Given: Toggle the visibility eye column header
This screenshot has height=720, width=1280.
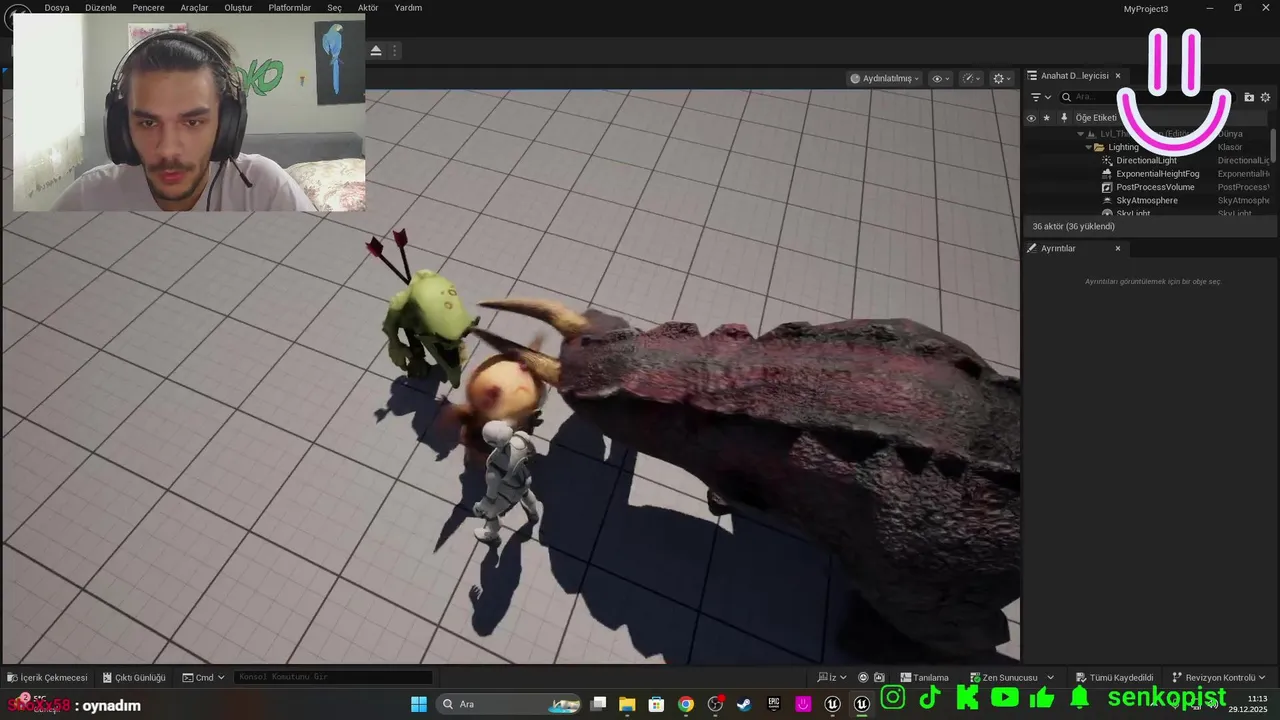Looking at the screenshot, I should tap(1031, 118).
